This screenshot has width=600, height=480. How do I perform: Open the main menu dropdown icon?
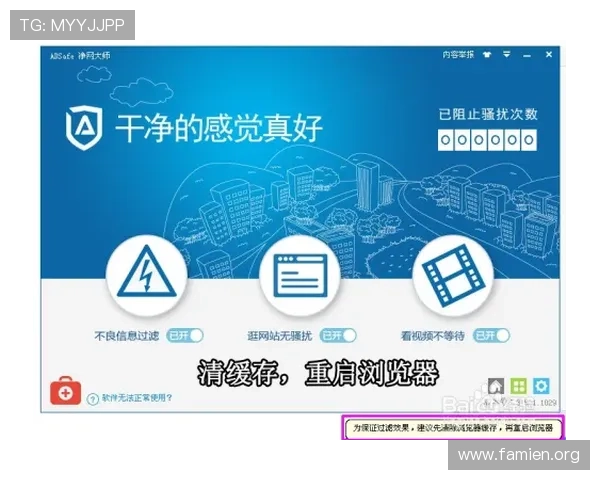tap(507, 55)
